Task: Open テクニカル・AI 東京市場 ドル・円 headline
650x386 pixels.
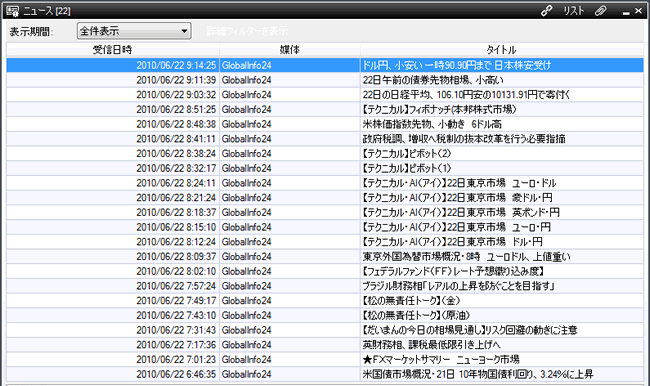Action: tap(452, 242)
